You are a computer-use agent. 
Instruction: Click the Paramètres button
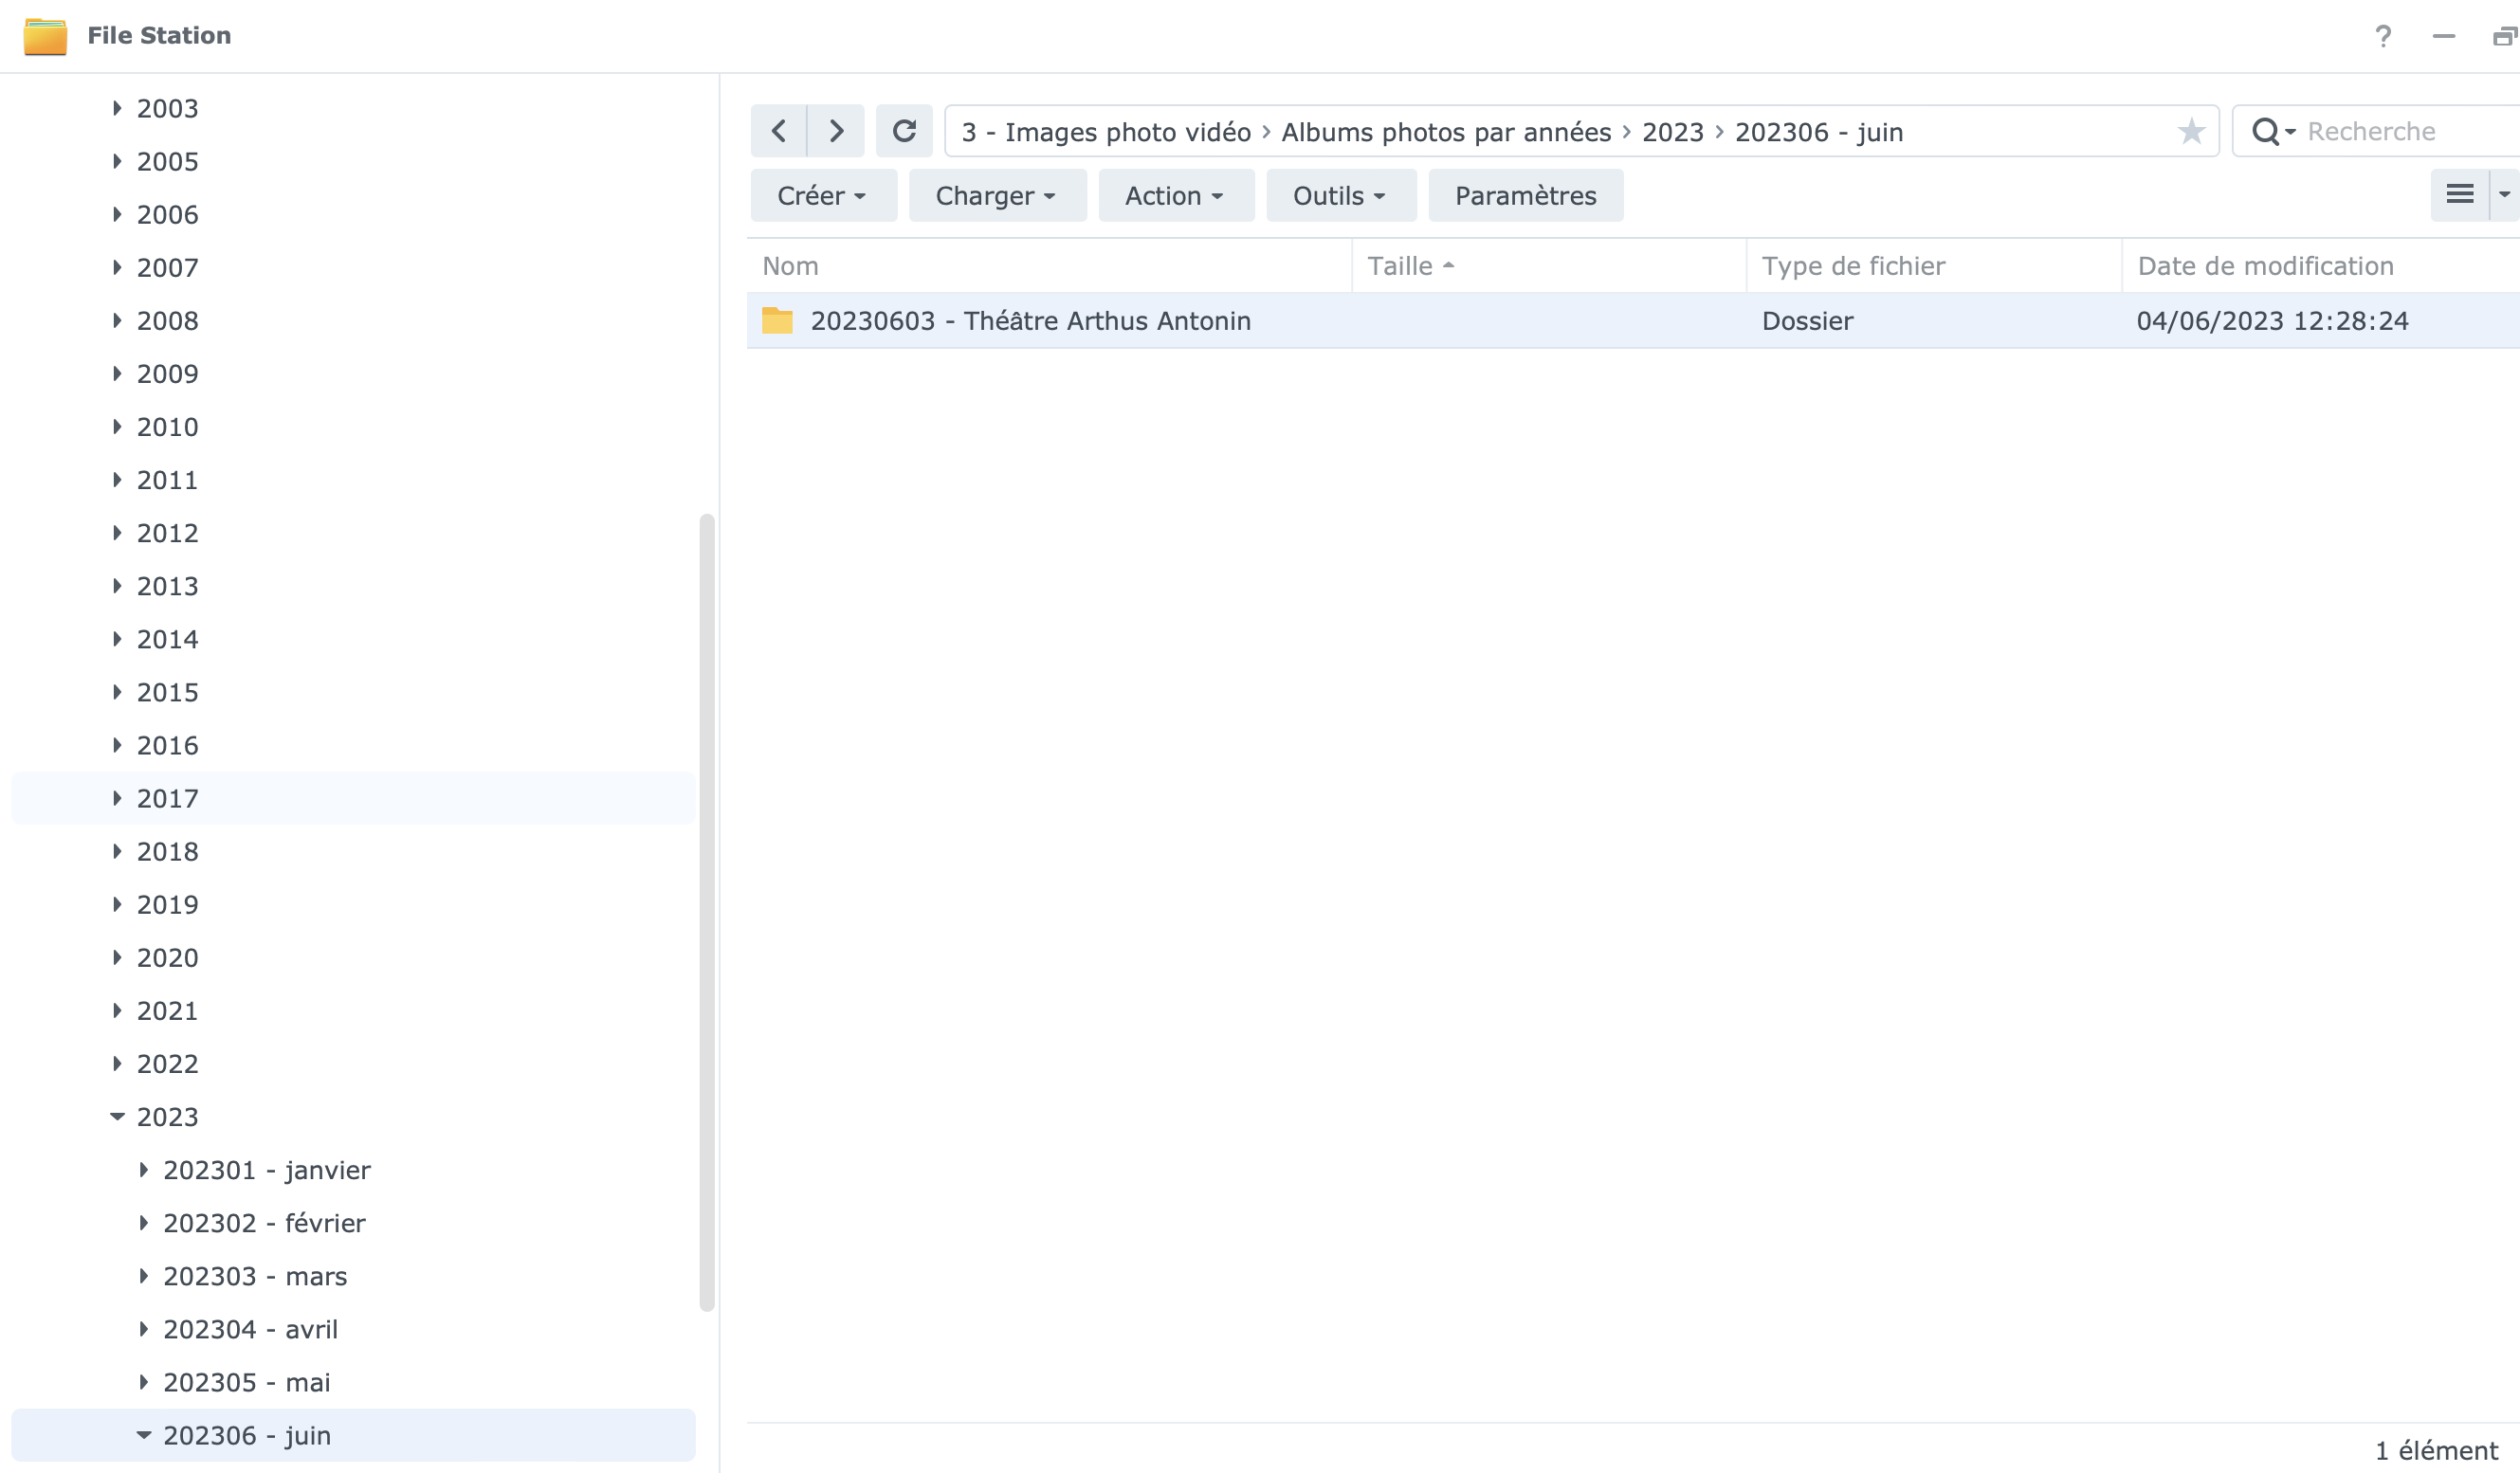[x=1525, y=195]
